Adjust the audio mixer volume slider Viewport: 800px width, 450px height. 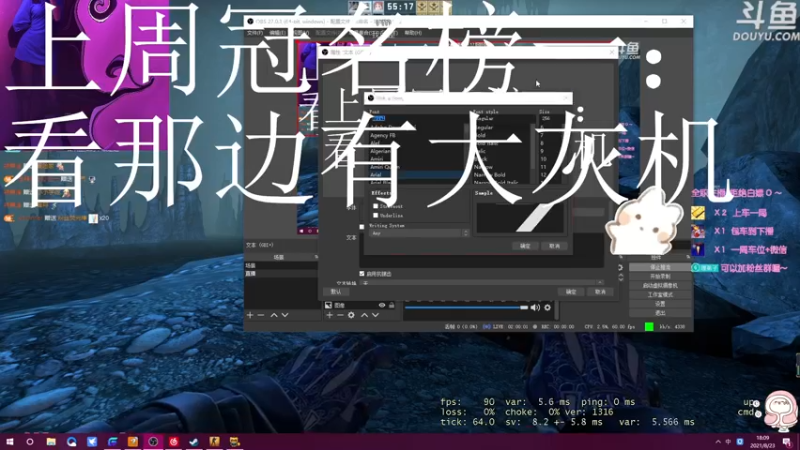pos(466,308)
